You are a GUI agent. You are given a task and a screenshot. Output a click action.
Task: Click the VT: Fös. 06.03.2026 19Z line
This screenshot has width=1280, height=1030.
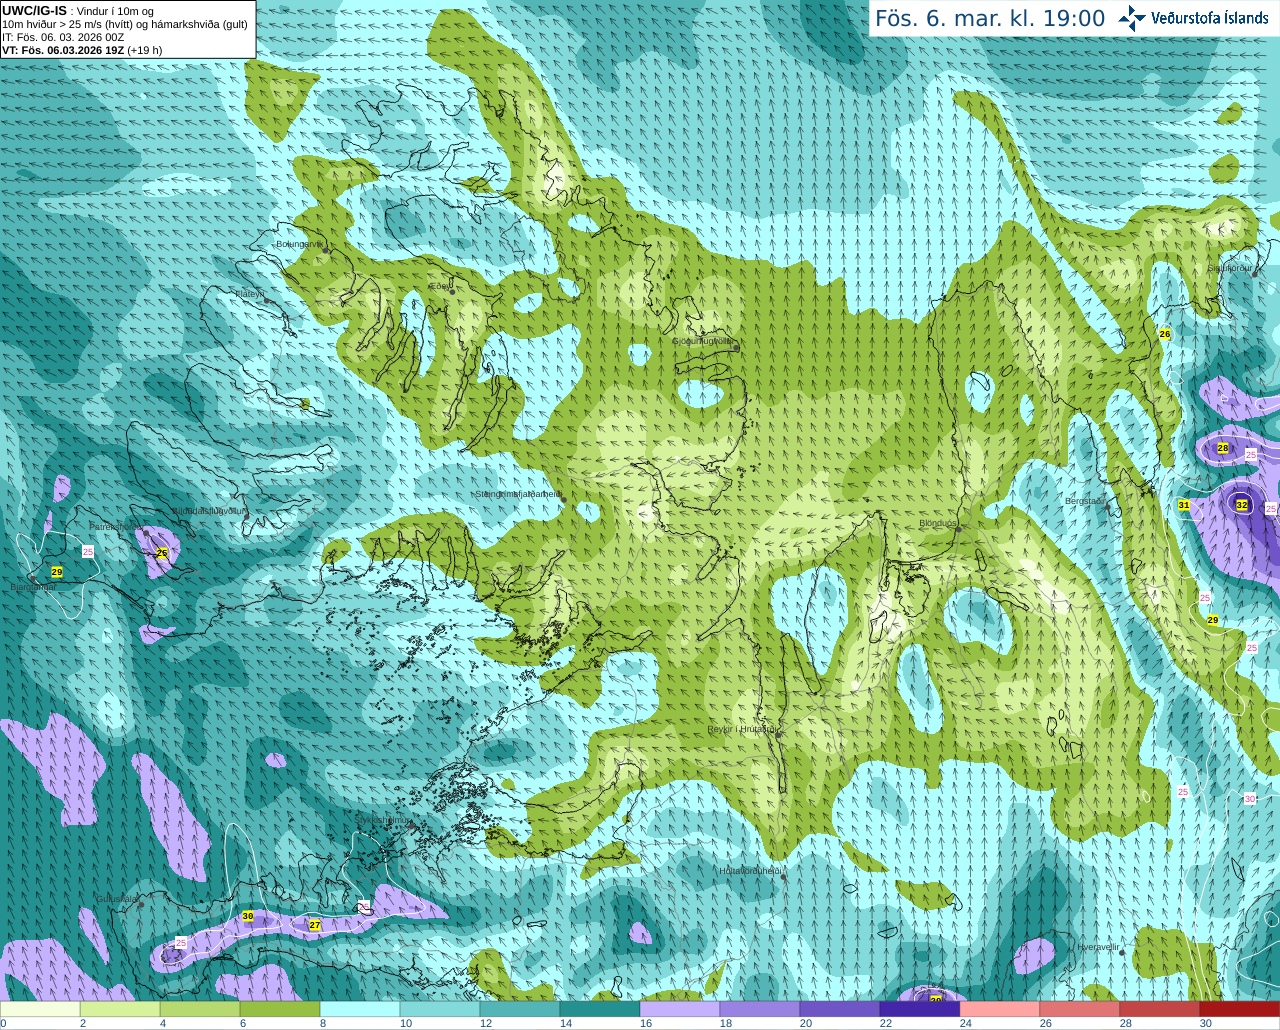click(82, 50)
